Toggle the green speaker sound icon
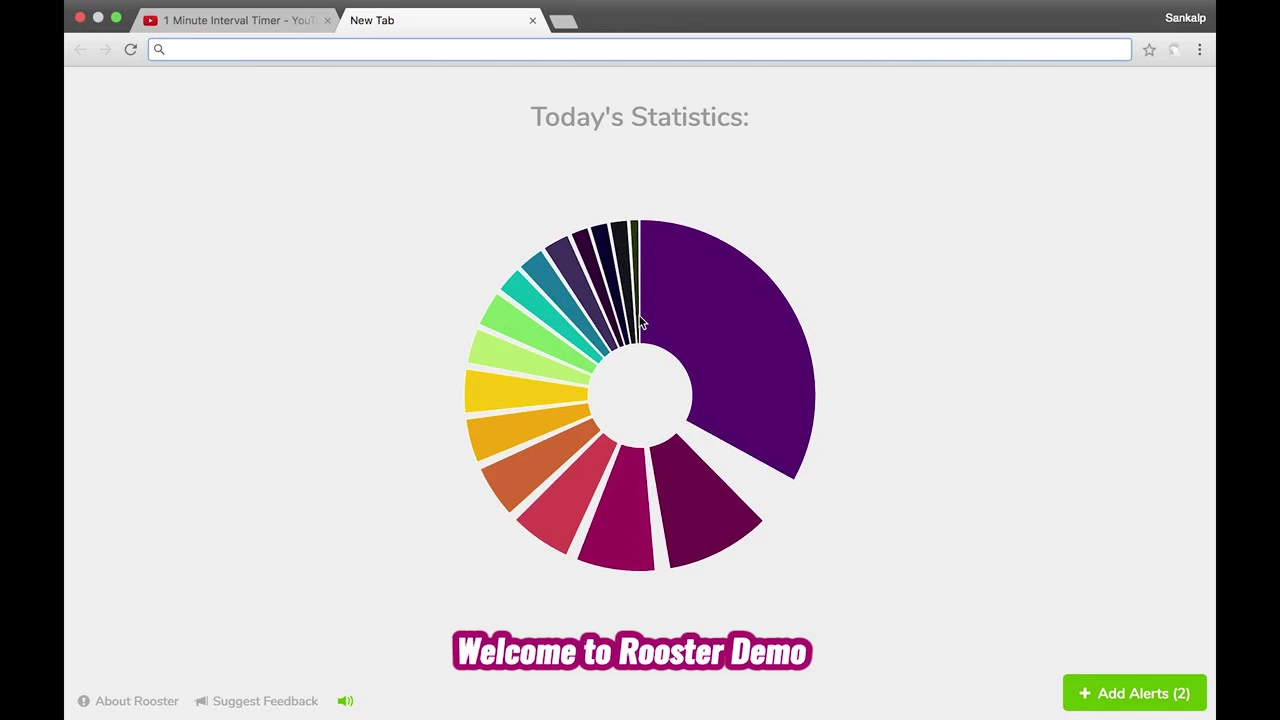1280x720 pixels. [345, 701]
